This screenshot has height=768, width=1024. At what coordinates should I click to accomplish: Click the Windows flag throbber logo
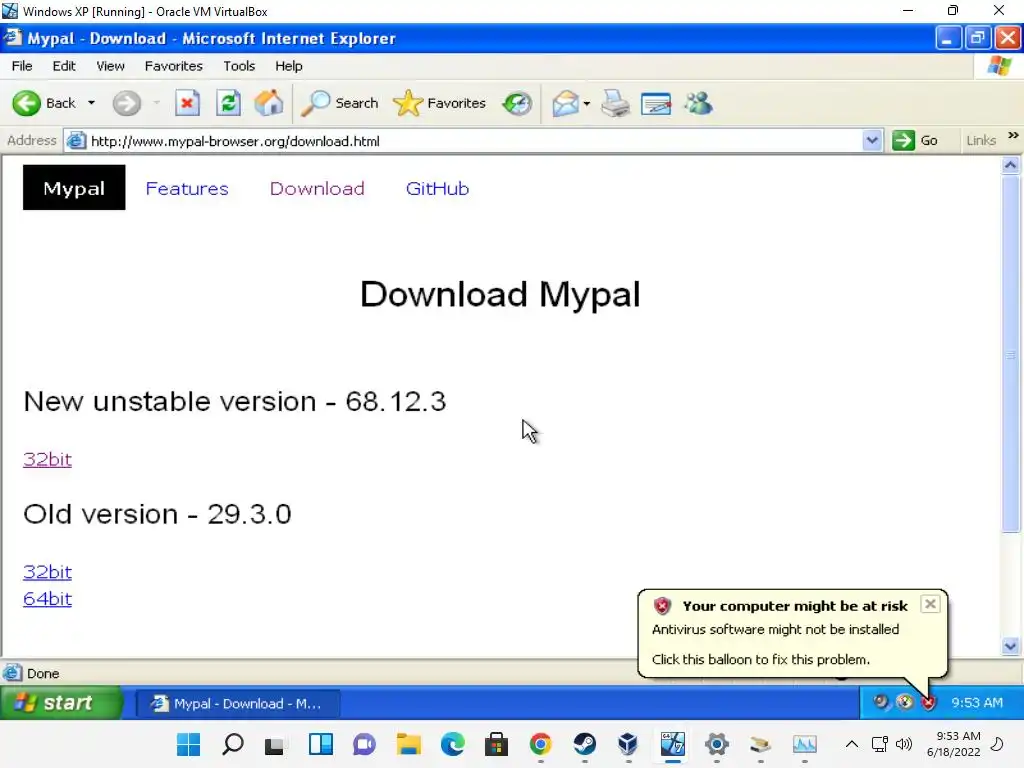1000,66
